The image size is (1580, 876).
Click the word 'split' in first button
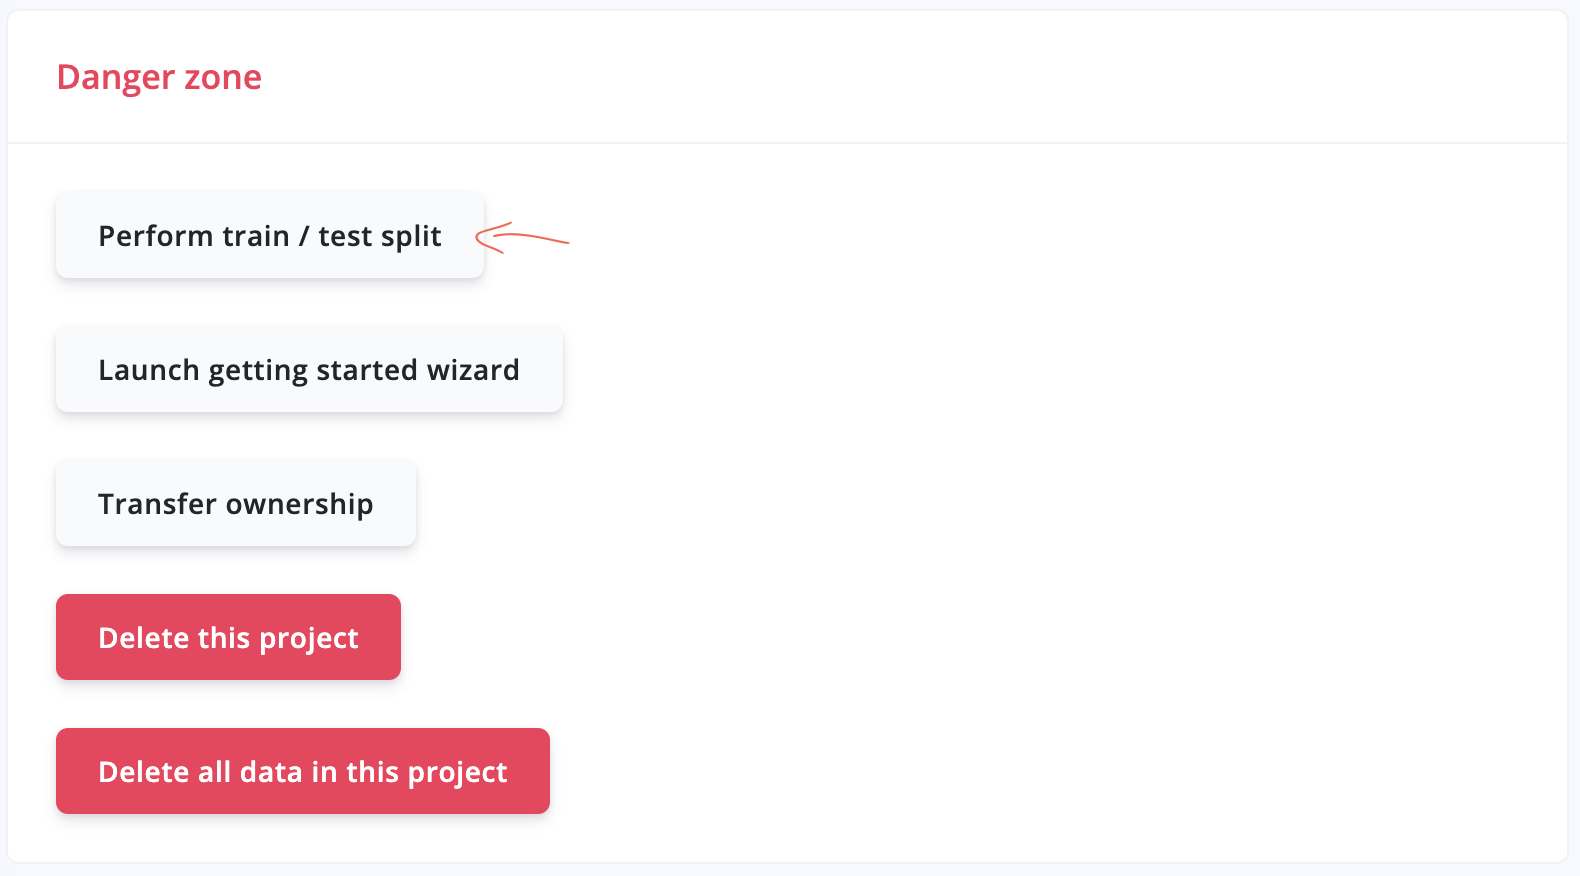(411, 237)
